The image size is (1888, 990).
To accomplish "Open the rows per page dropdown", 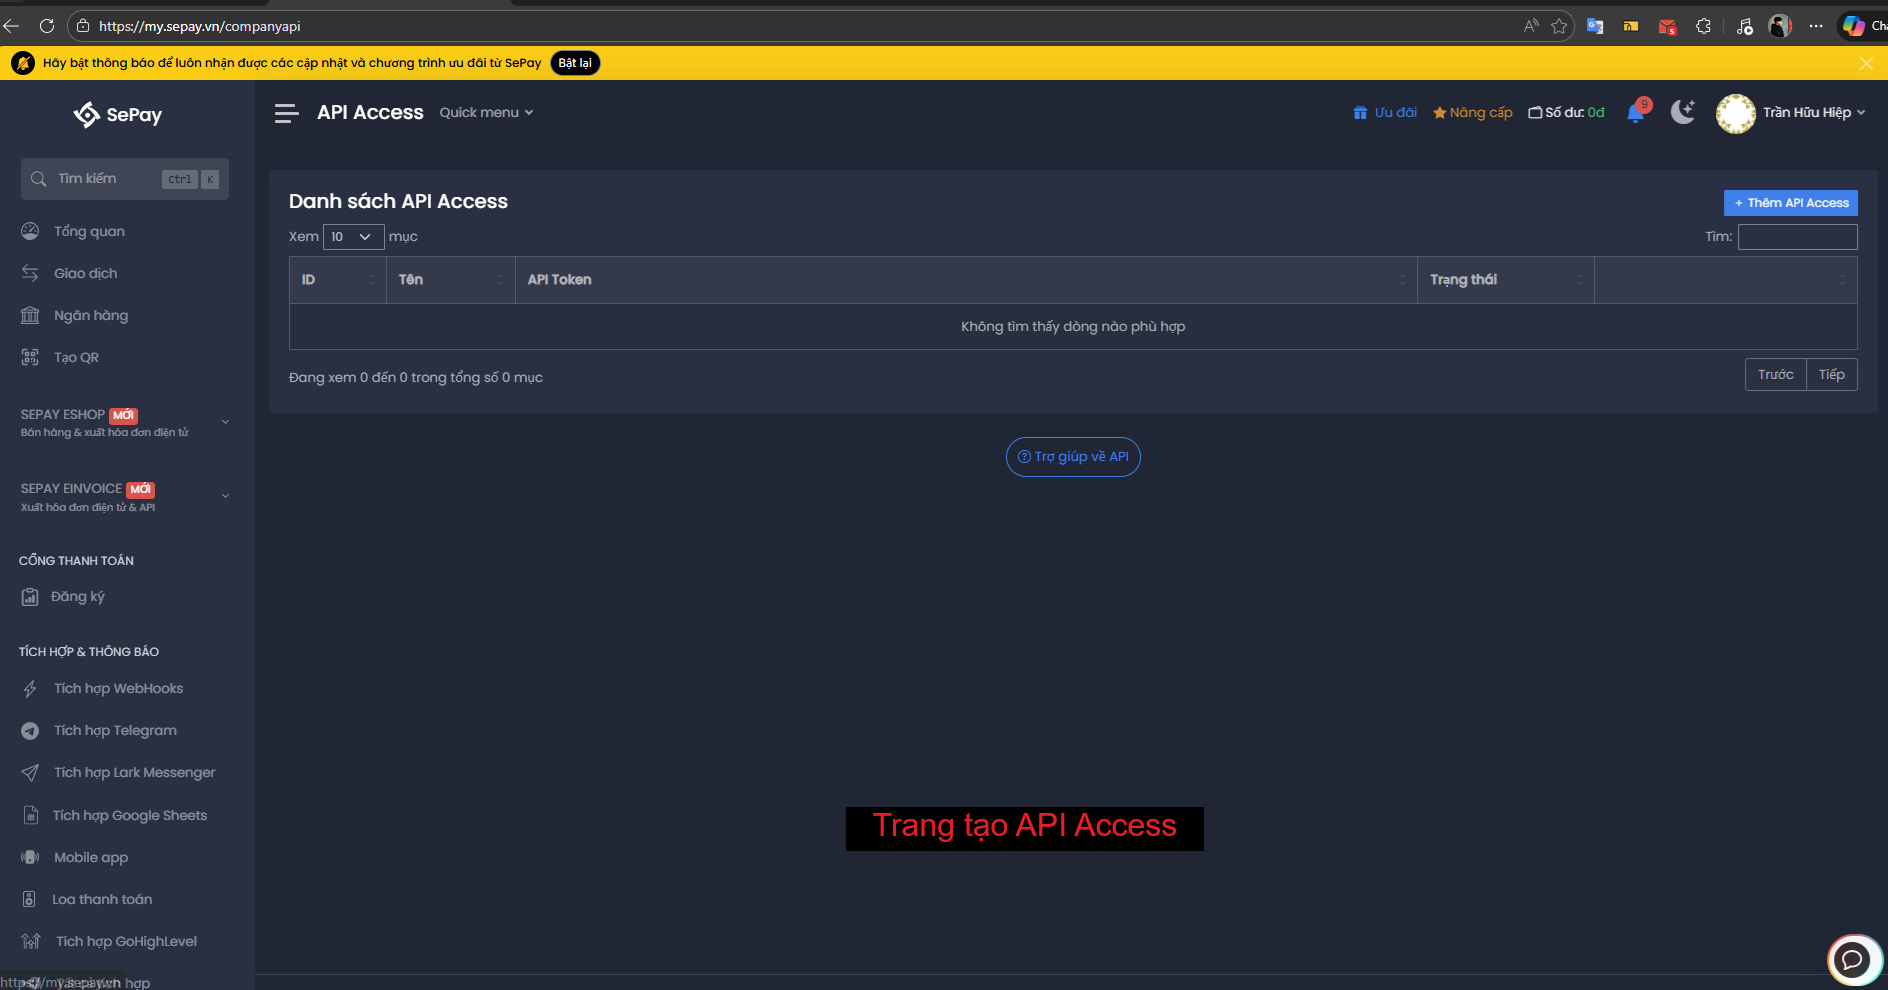I will [353, 237].
